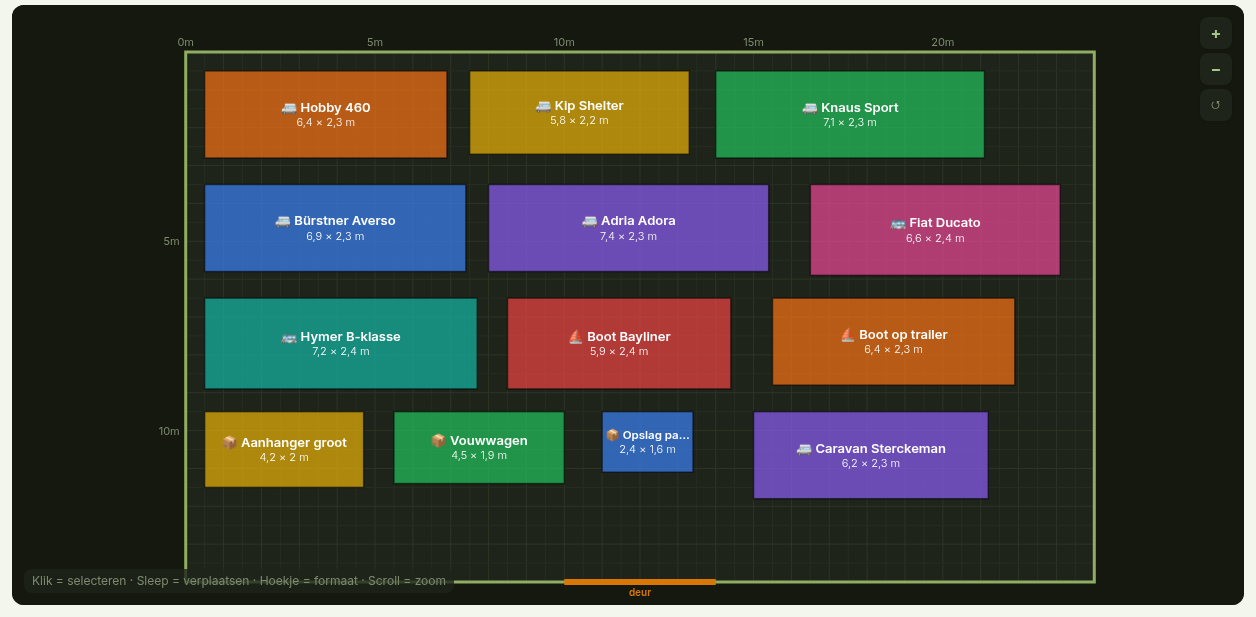Click the "6,4 × 2,3 m" size on Boot op trailer
1256x617 pixels.
pos(894,350)
